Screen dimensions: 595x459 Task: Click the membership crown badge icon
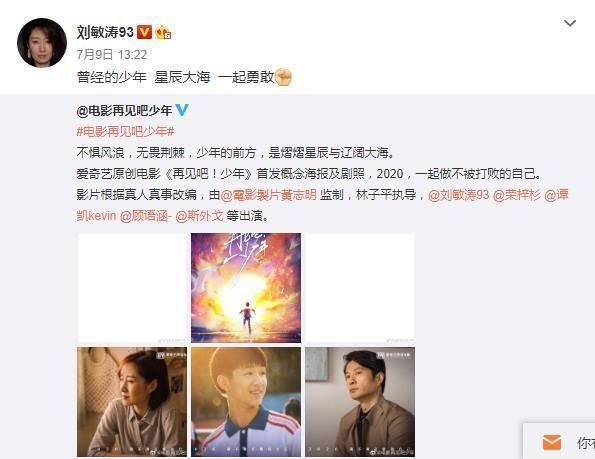coord(163,32)
